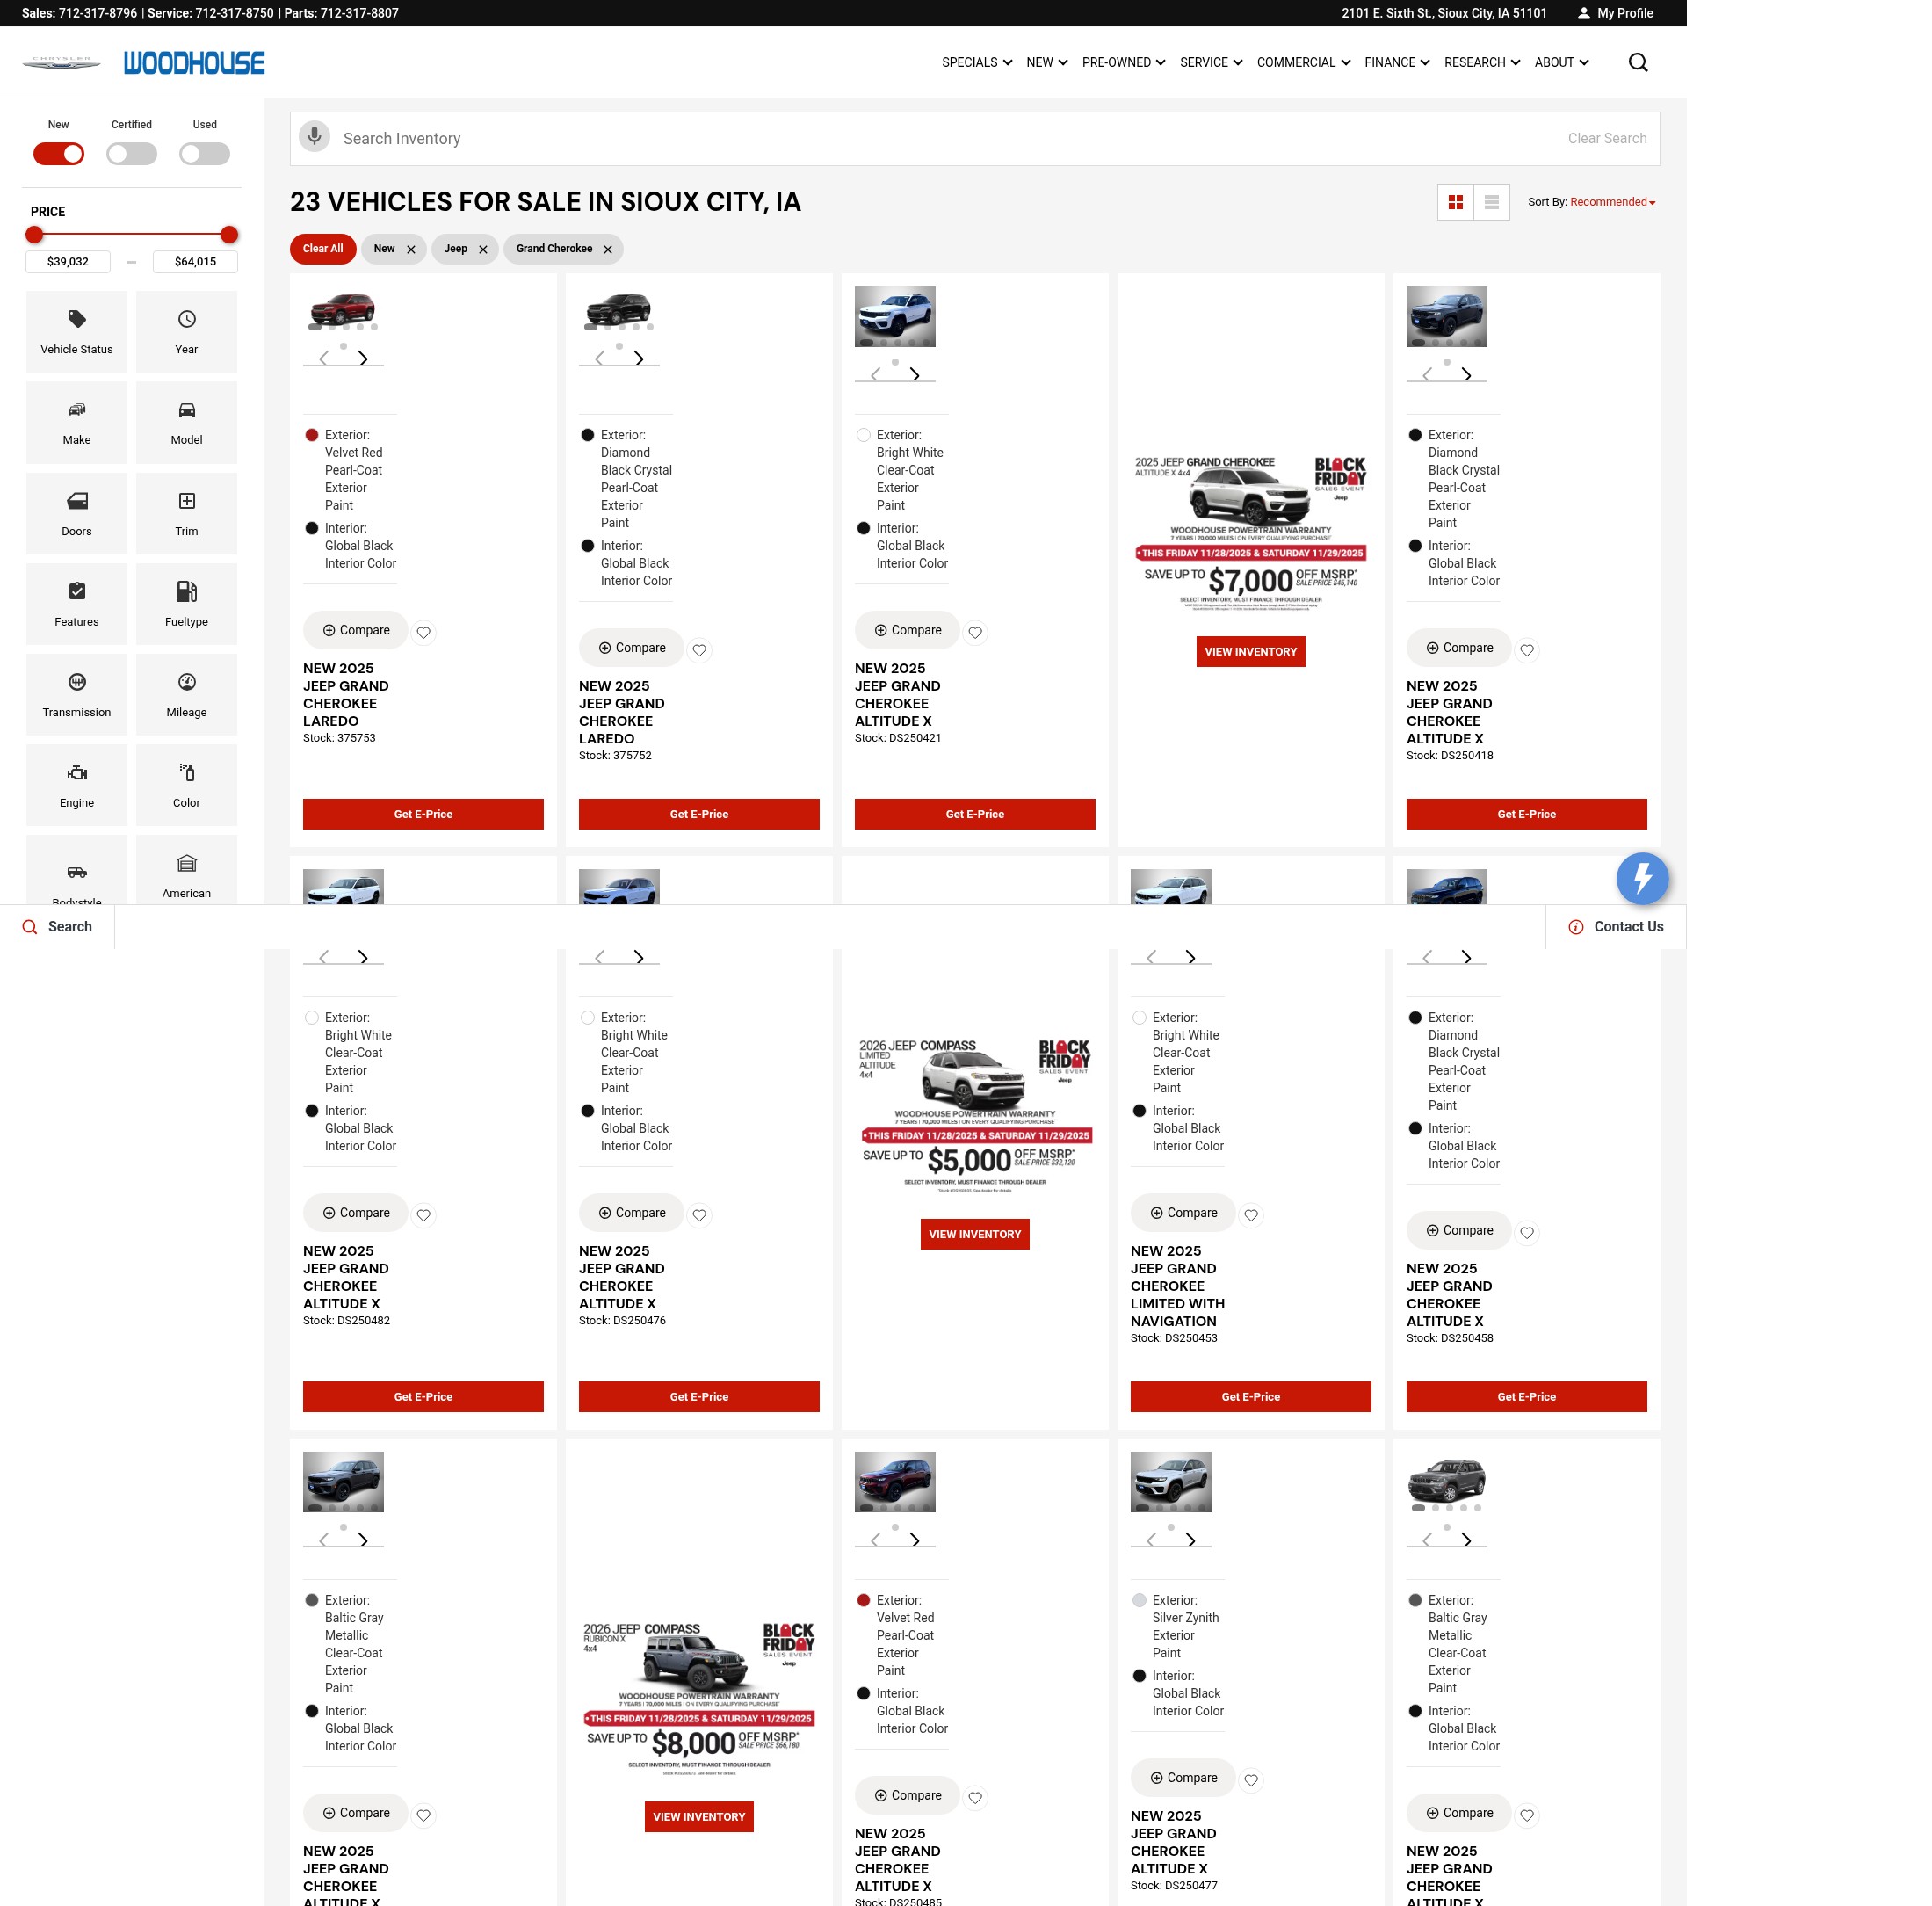Click the $64,015 maximum price field
Screen dimensions: 1932x1906
(x=195, y=262)
